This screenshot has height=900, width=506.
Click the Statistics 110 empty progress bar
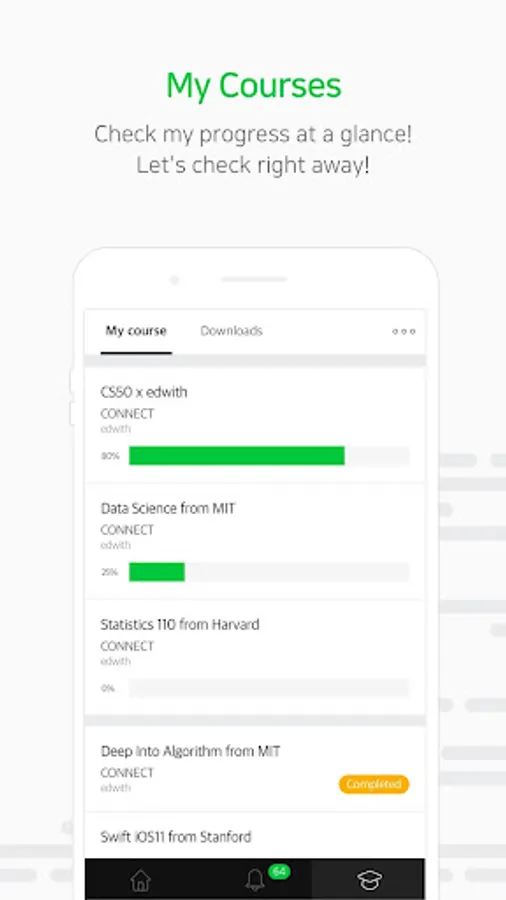[269, 688]
